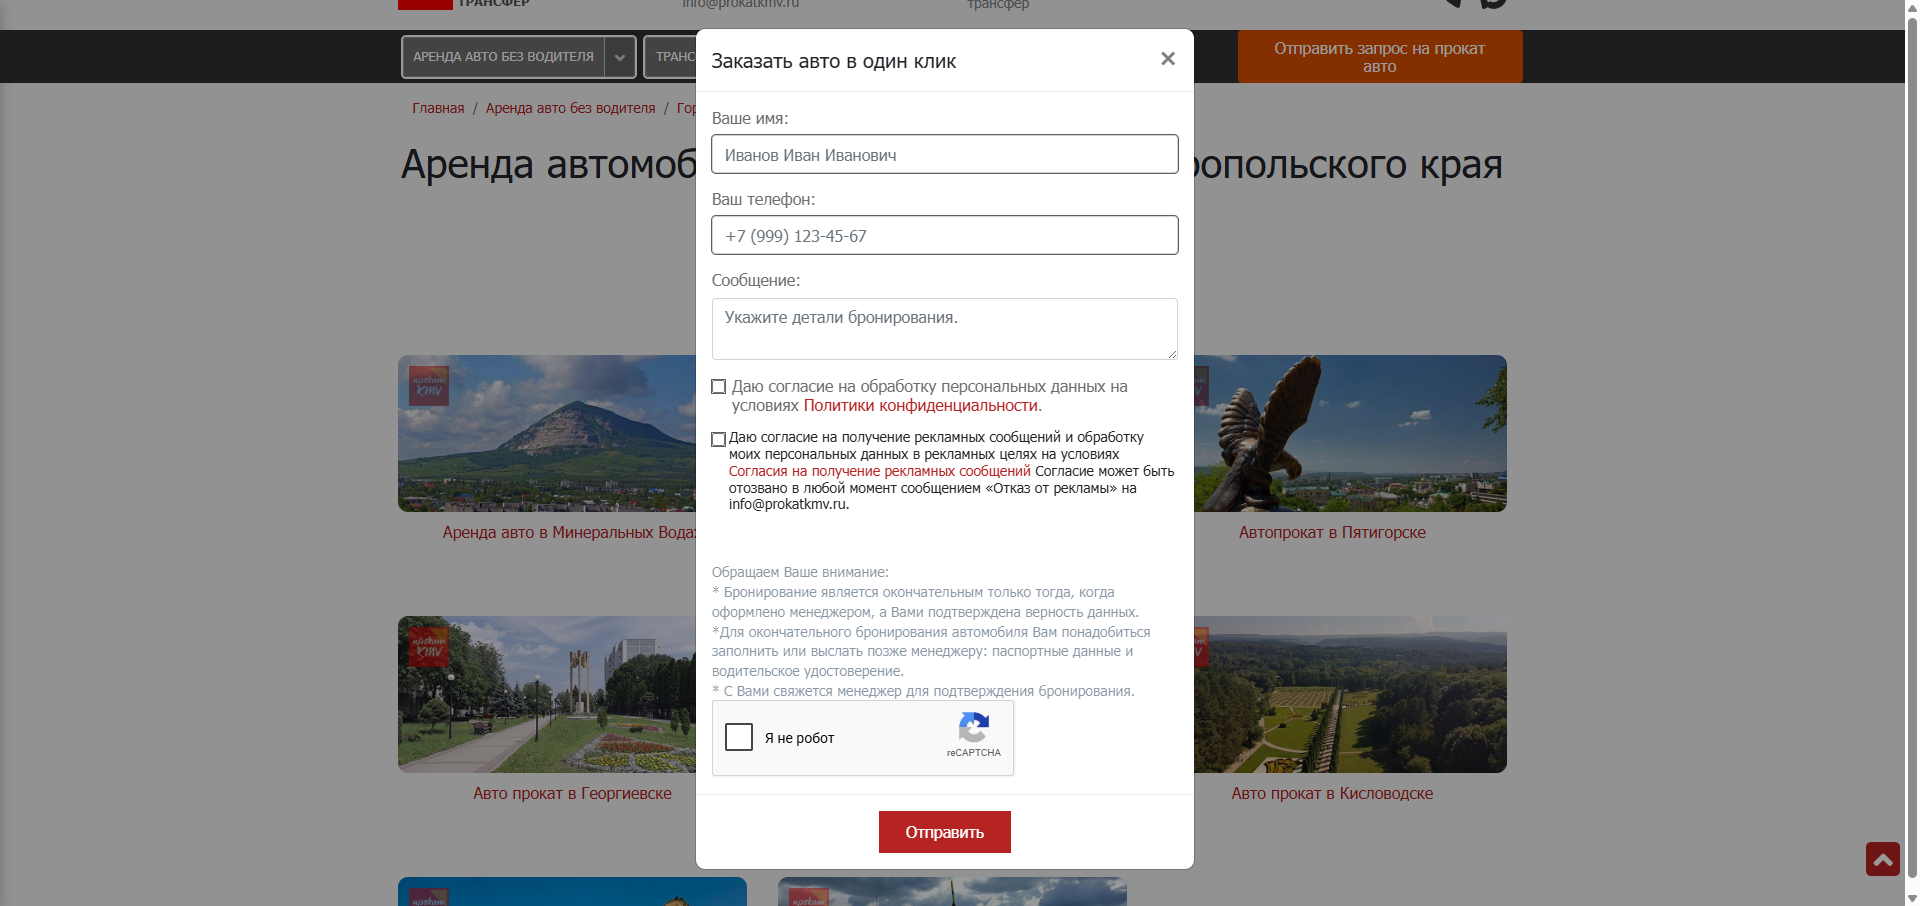Go to Главная breadcrumb
Viewport: 1920px width, 906px height.
pyautogui.click(x=438, y=108)
